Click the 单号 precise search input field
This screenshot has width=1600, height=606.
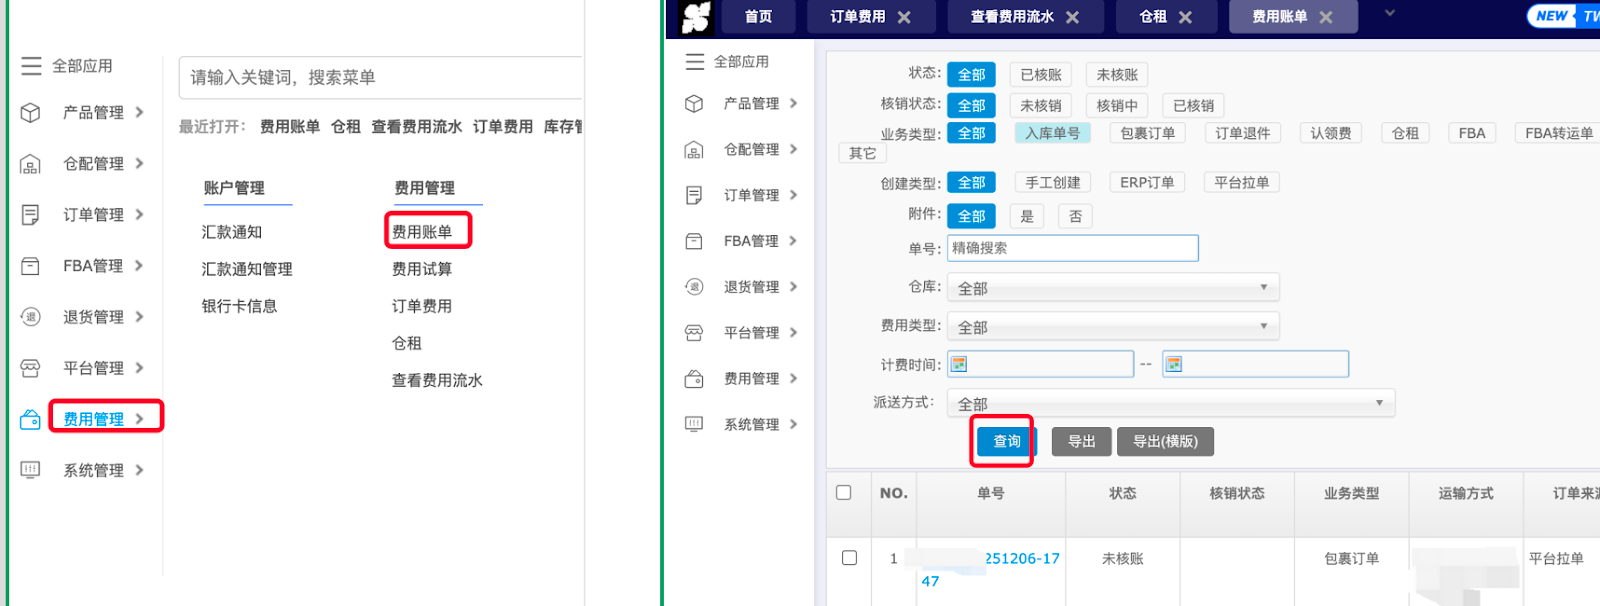[x=1072, y=248]
